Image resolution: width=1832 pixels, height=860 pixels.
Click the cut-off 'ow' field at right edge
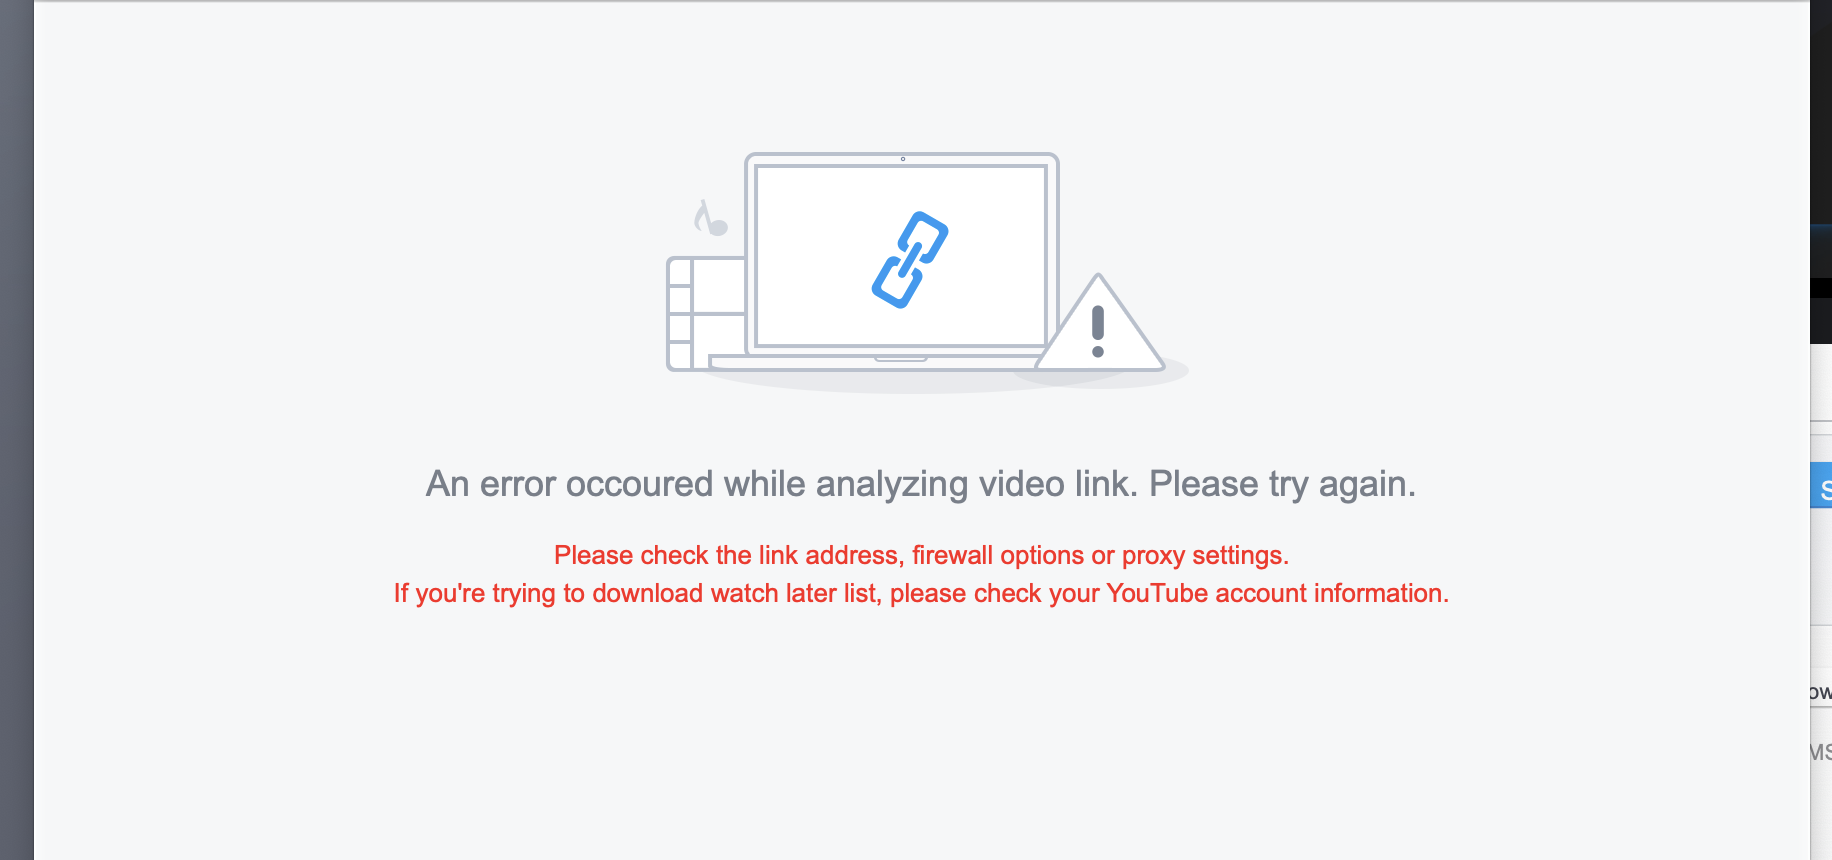pos(1821,692)
